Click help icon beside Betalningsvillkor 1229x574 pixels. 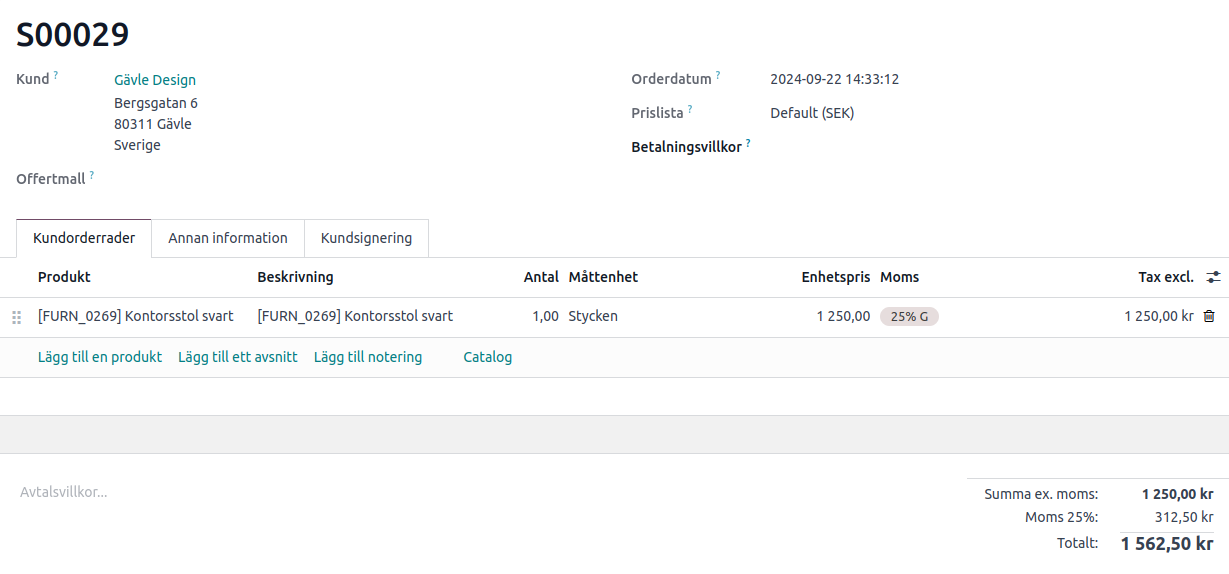tap(748, 143)
